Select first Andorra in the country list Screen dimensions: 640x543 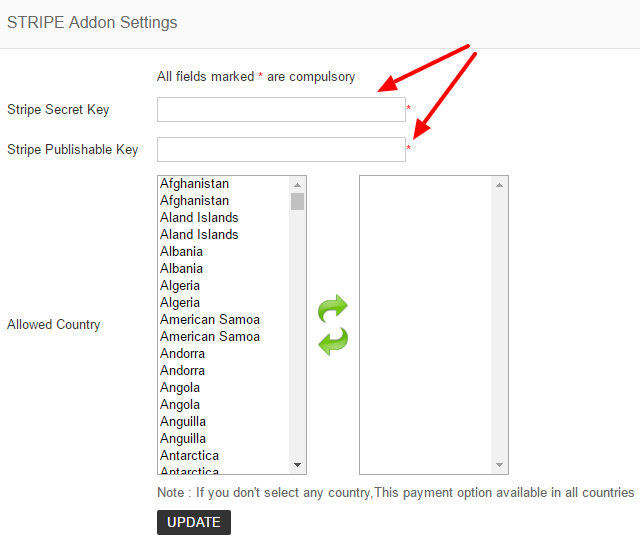(x=182, y=353)
